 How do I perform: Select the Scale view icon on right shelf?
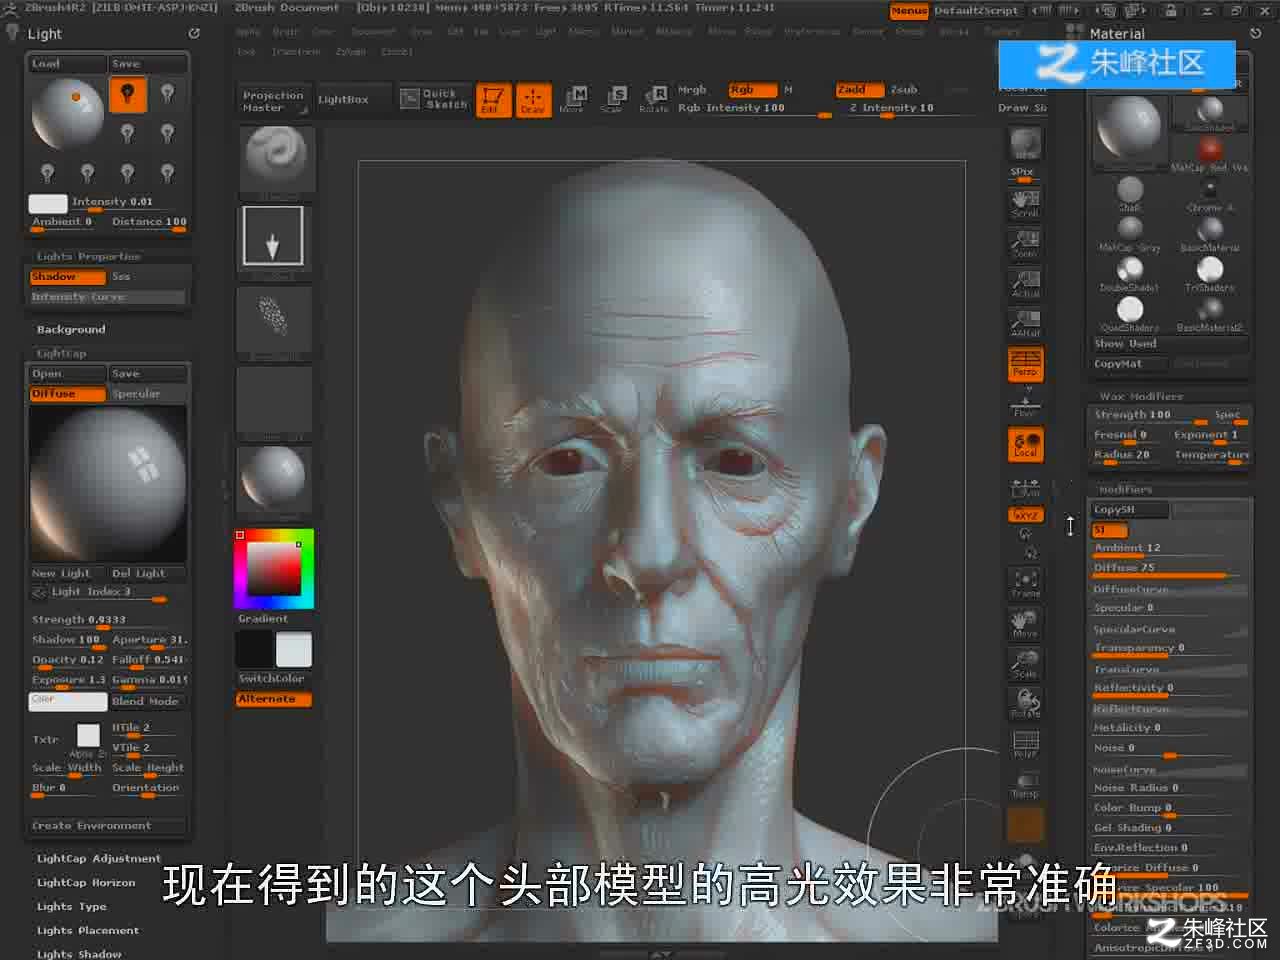point(1025,664)
